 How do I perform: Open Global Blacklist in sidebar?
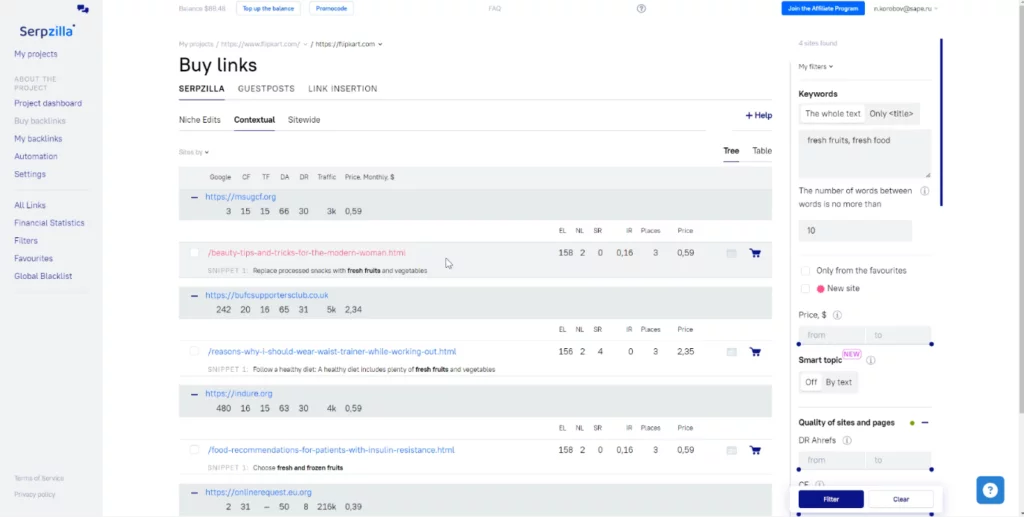(43, 276)
